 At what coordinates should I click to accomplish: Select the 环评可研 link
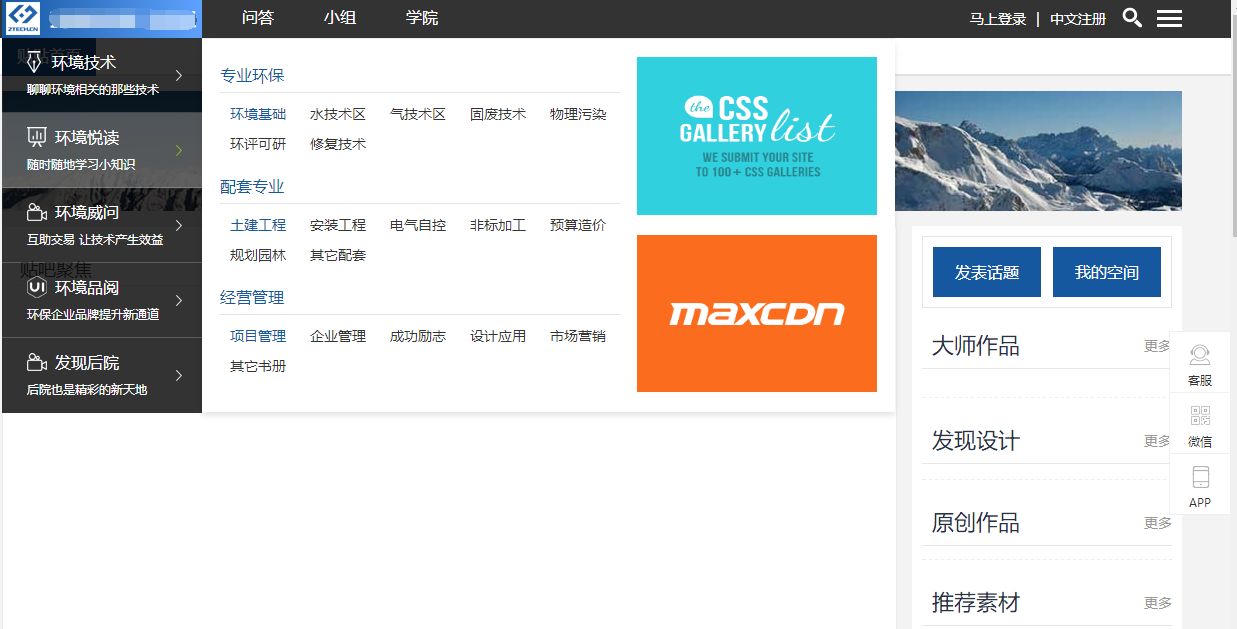pyautogui.click(x=258, y=145)
